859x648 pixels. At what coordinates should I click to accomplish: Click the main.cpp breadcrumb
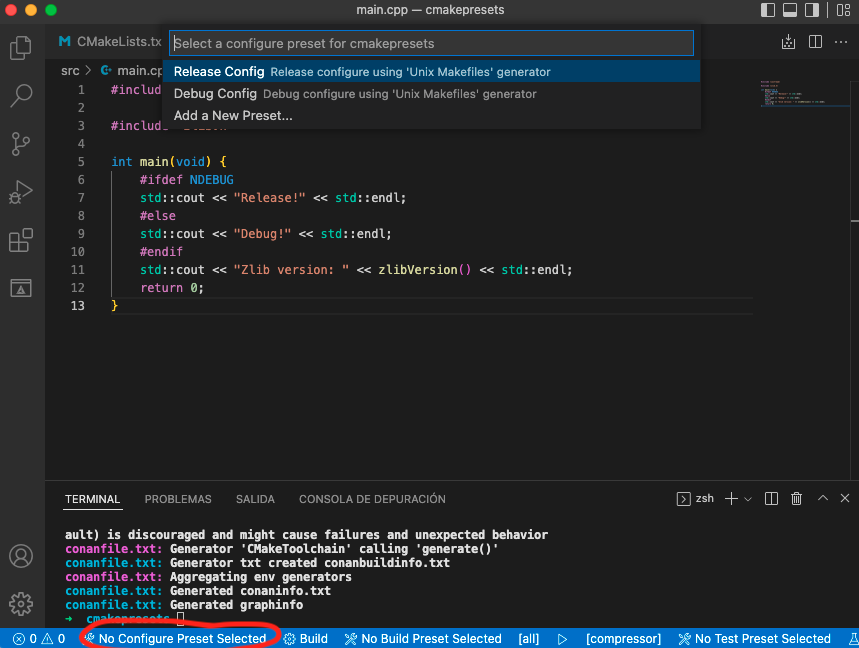133,71
